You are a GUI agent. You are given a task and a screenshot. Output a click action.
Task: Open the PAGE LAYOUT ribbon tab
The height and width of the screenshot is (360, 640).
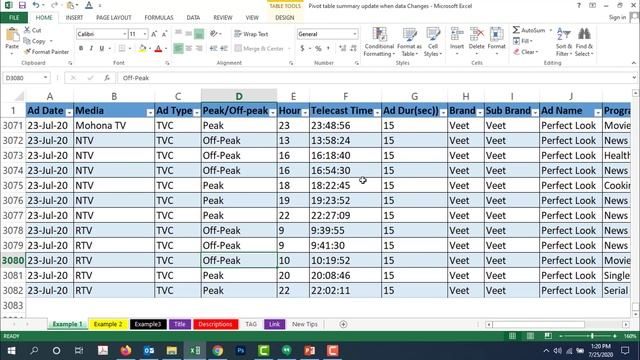tap(113, 18)
